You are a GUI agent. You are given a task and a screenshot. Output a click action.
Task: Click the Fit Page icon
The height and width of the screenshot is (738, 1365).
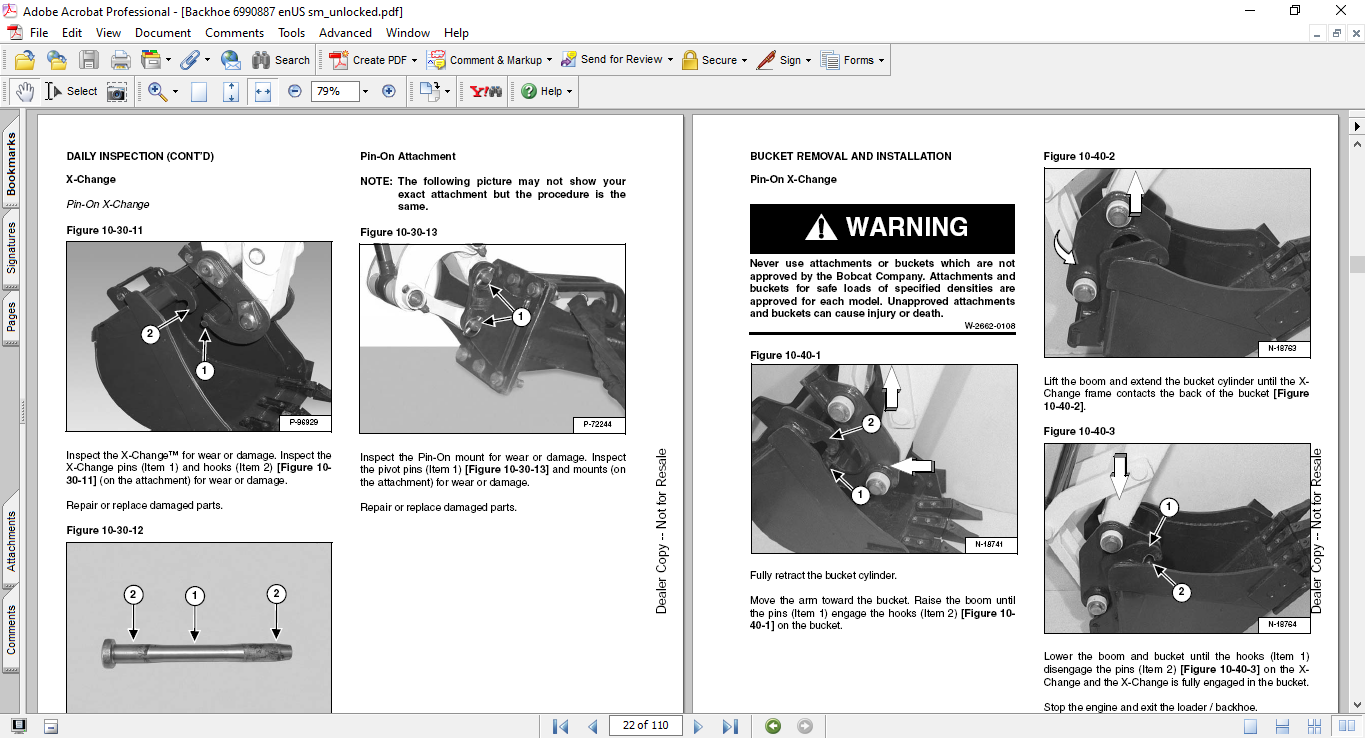pyautogui.click(x=231, y=91)
